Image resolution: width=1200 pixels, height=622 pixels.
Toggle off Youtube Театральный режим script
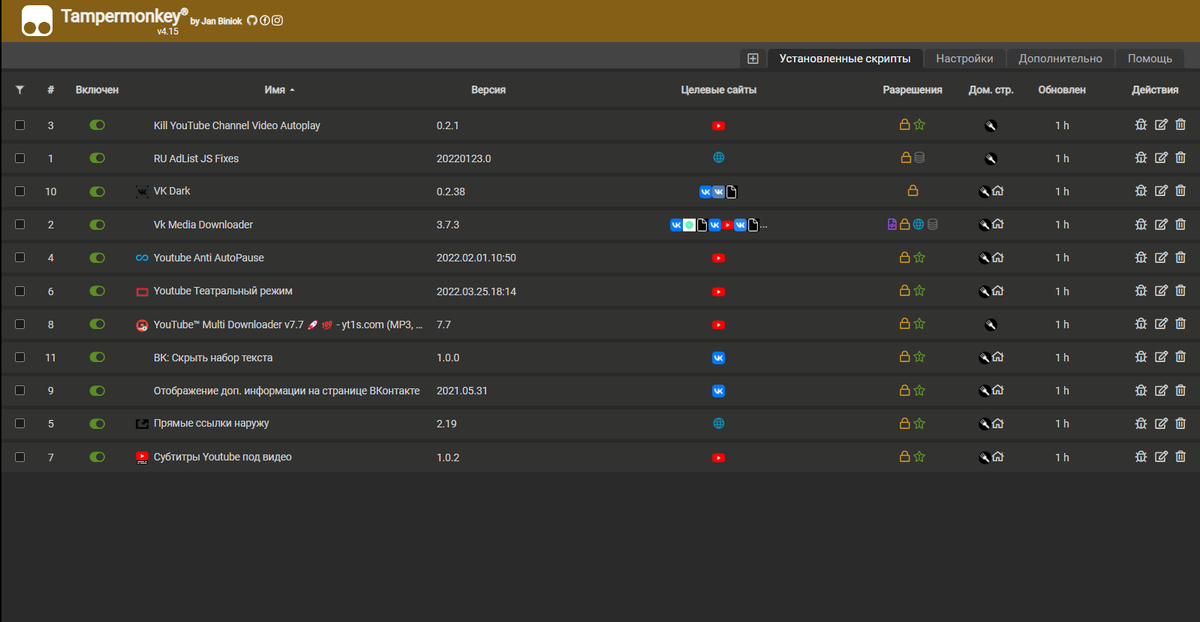97,291
